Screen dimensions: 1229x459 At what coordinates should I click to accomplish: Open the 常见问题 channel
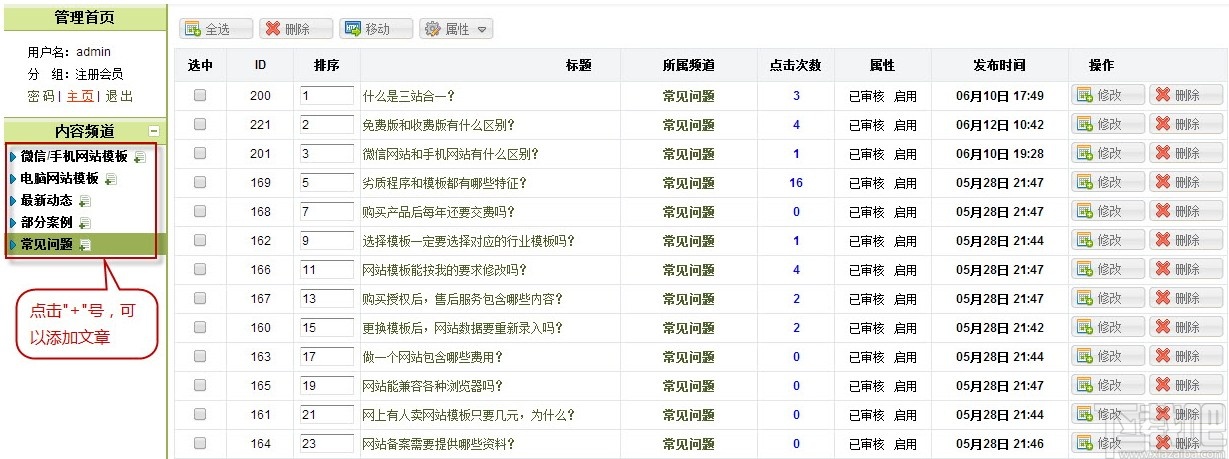coord(46,244)
